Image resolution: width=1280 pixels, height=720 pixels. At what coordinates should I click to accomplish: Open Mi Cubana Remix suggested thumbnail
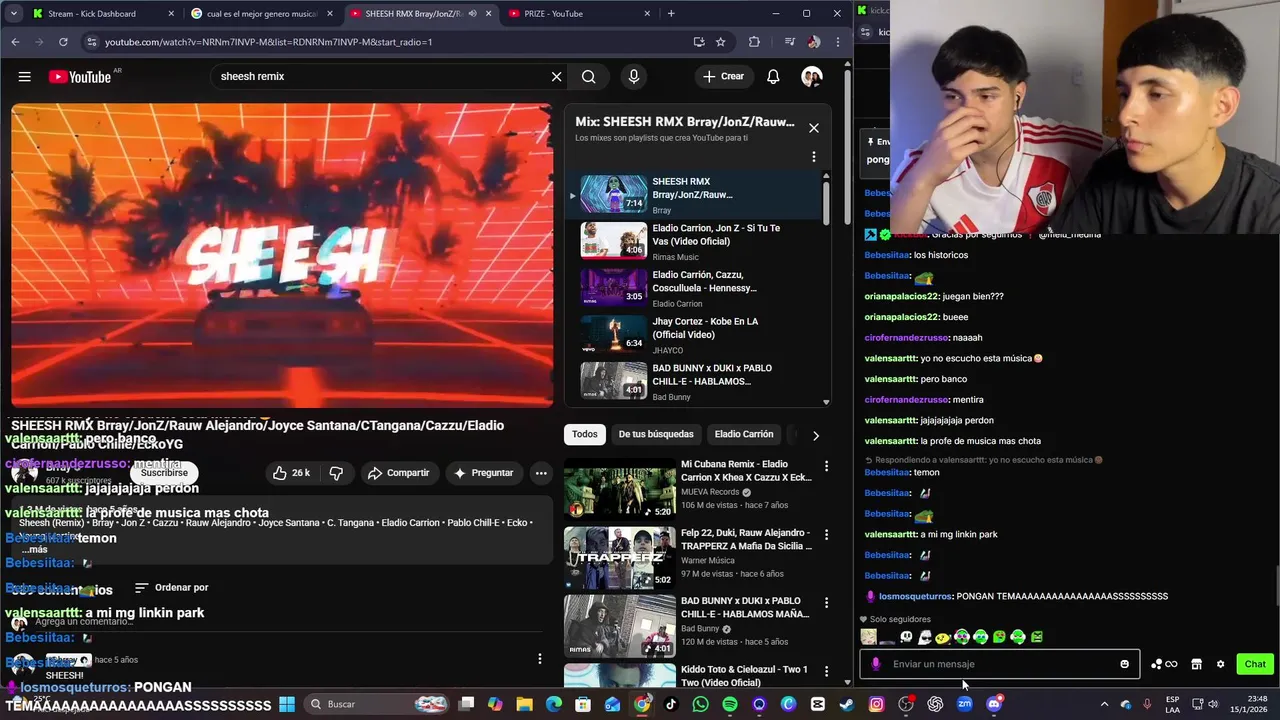pos(620,488)
